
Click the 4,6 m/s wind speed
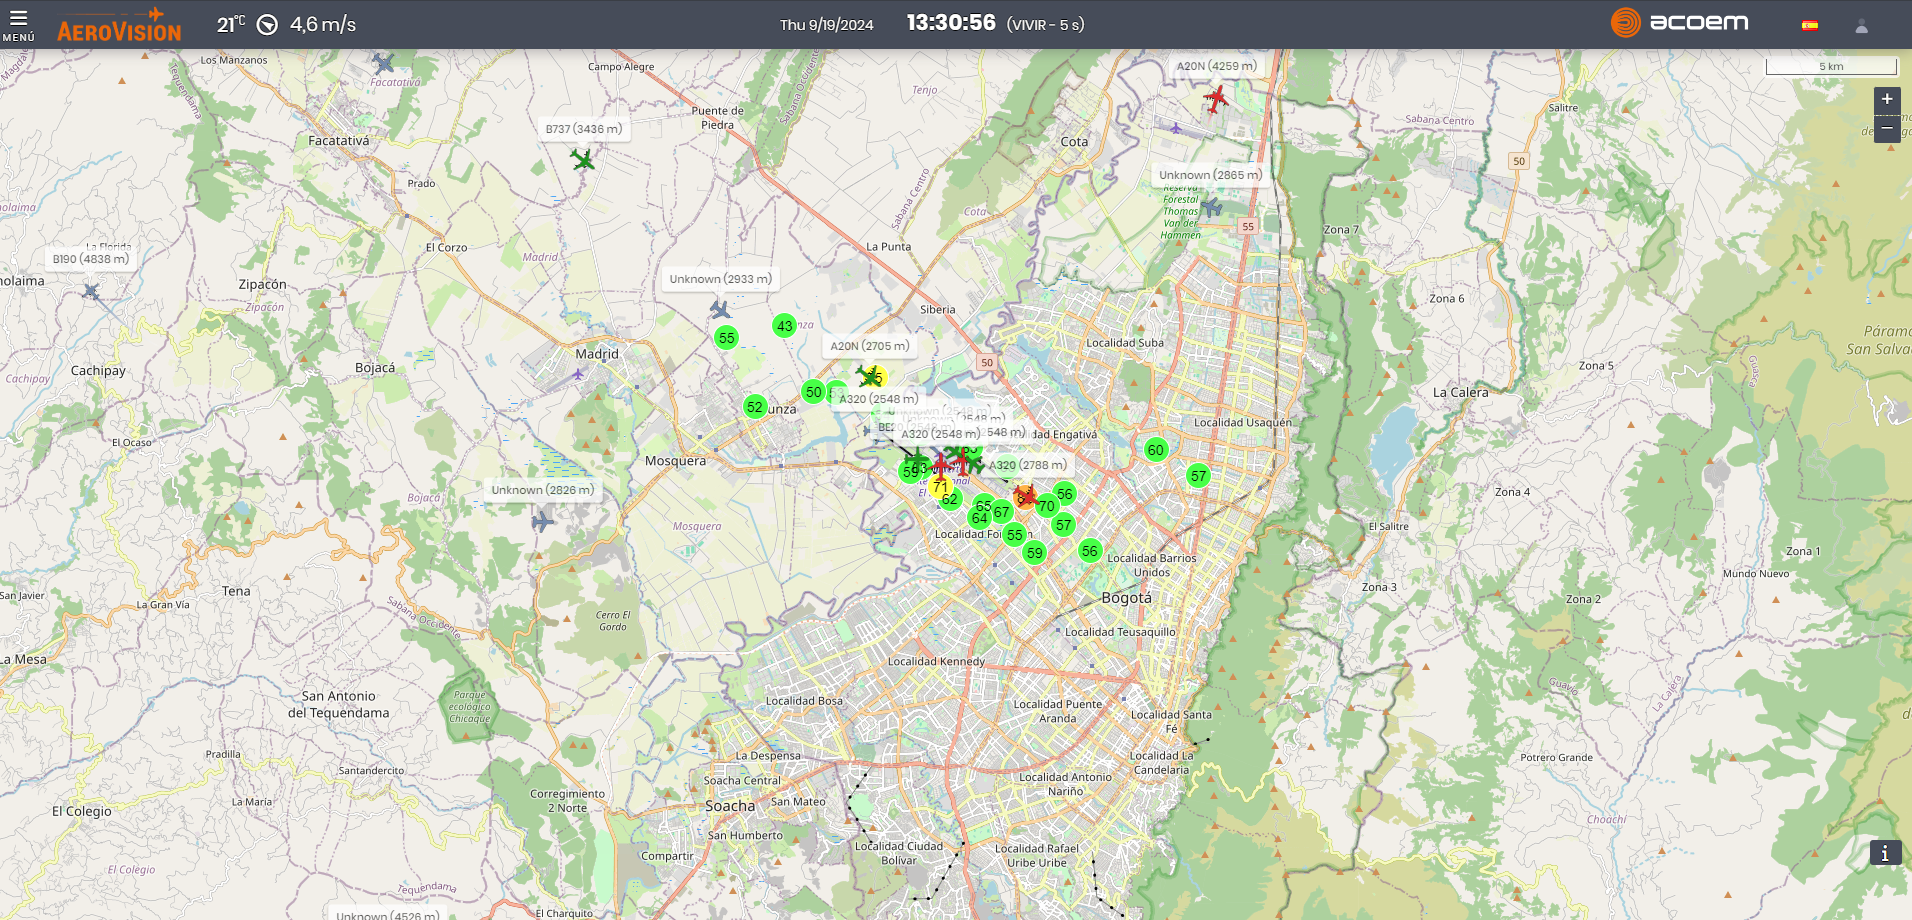click(323, 24)
